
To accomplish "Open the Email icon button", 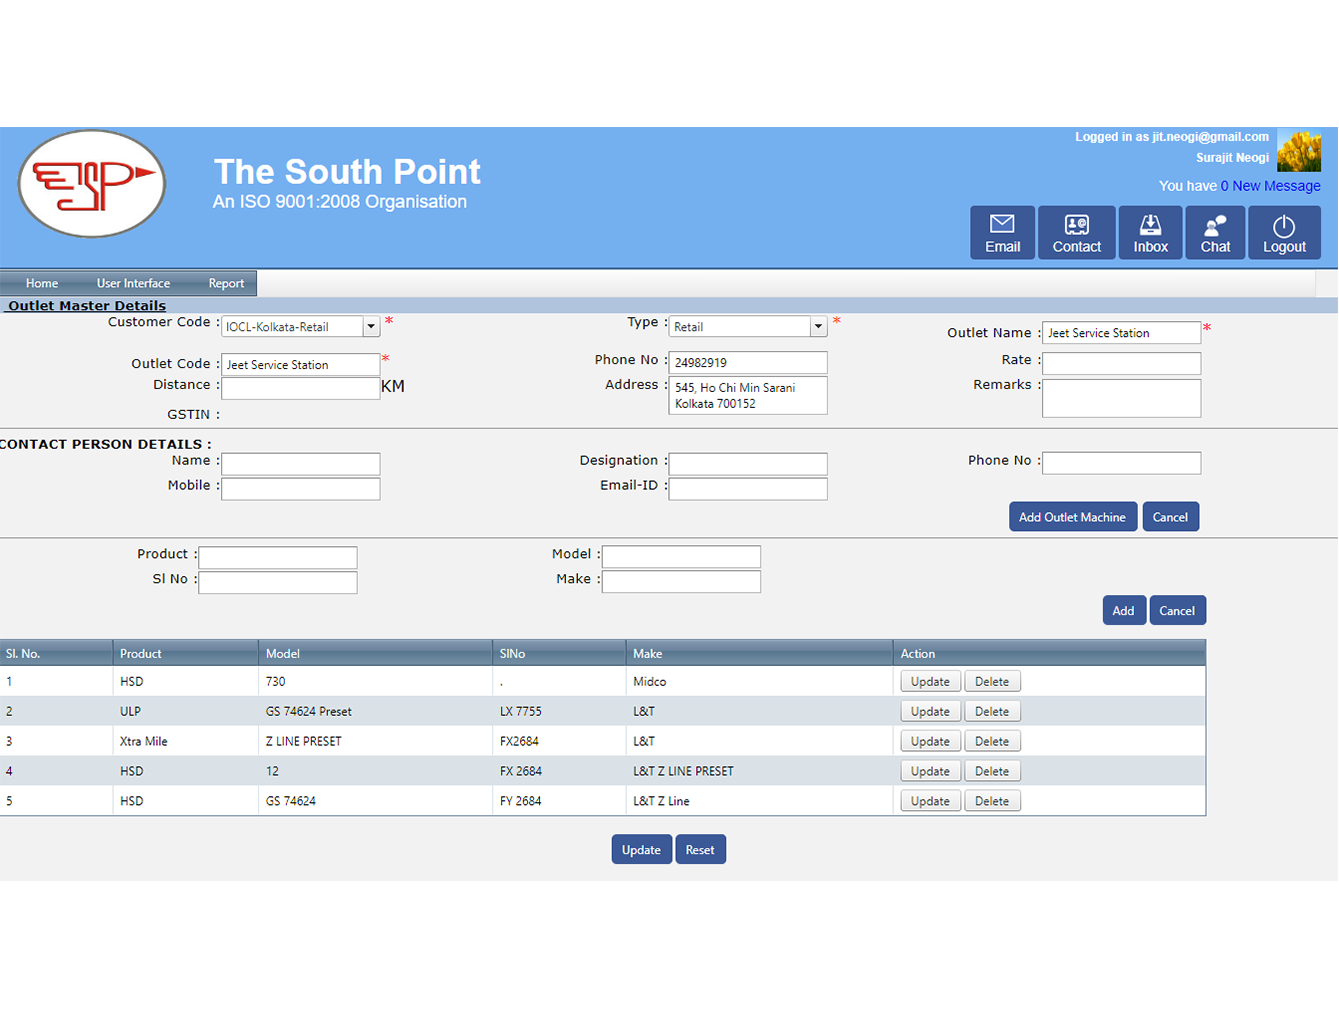I will click(1002, 233).
